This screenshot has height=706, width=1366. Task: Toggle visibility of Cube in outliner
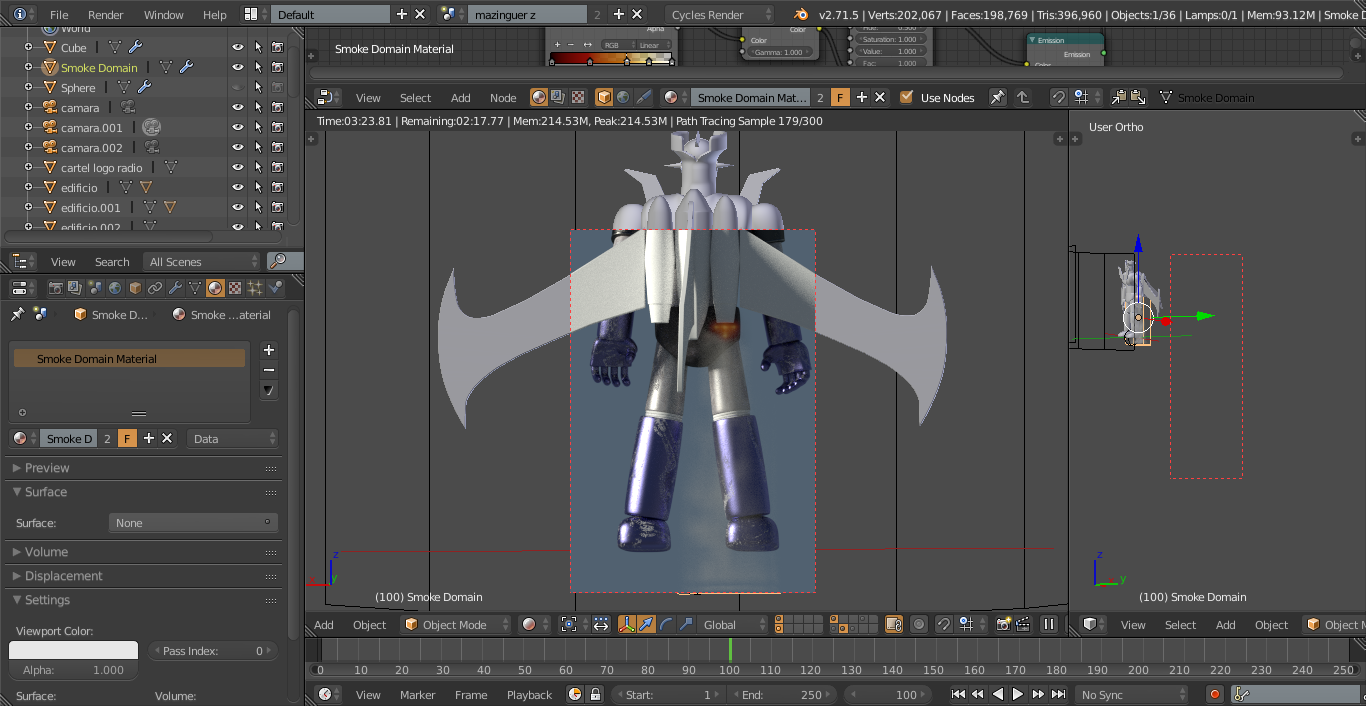point(238,48)
